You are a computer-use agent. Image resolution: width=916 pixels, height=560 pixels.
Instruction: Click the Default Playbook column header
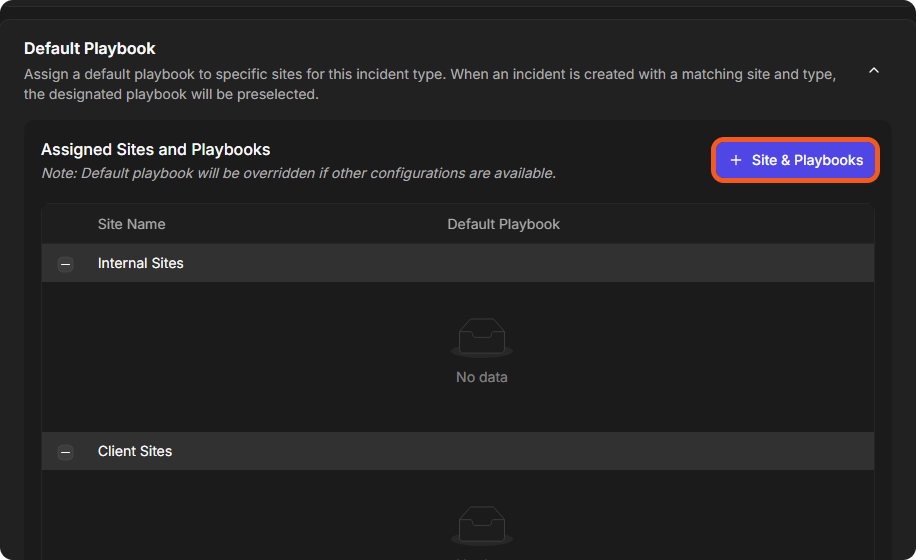click(504, 224)
